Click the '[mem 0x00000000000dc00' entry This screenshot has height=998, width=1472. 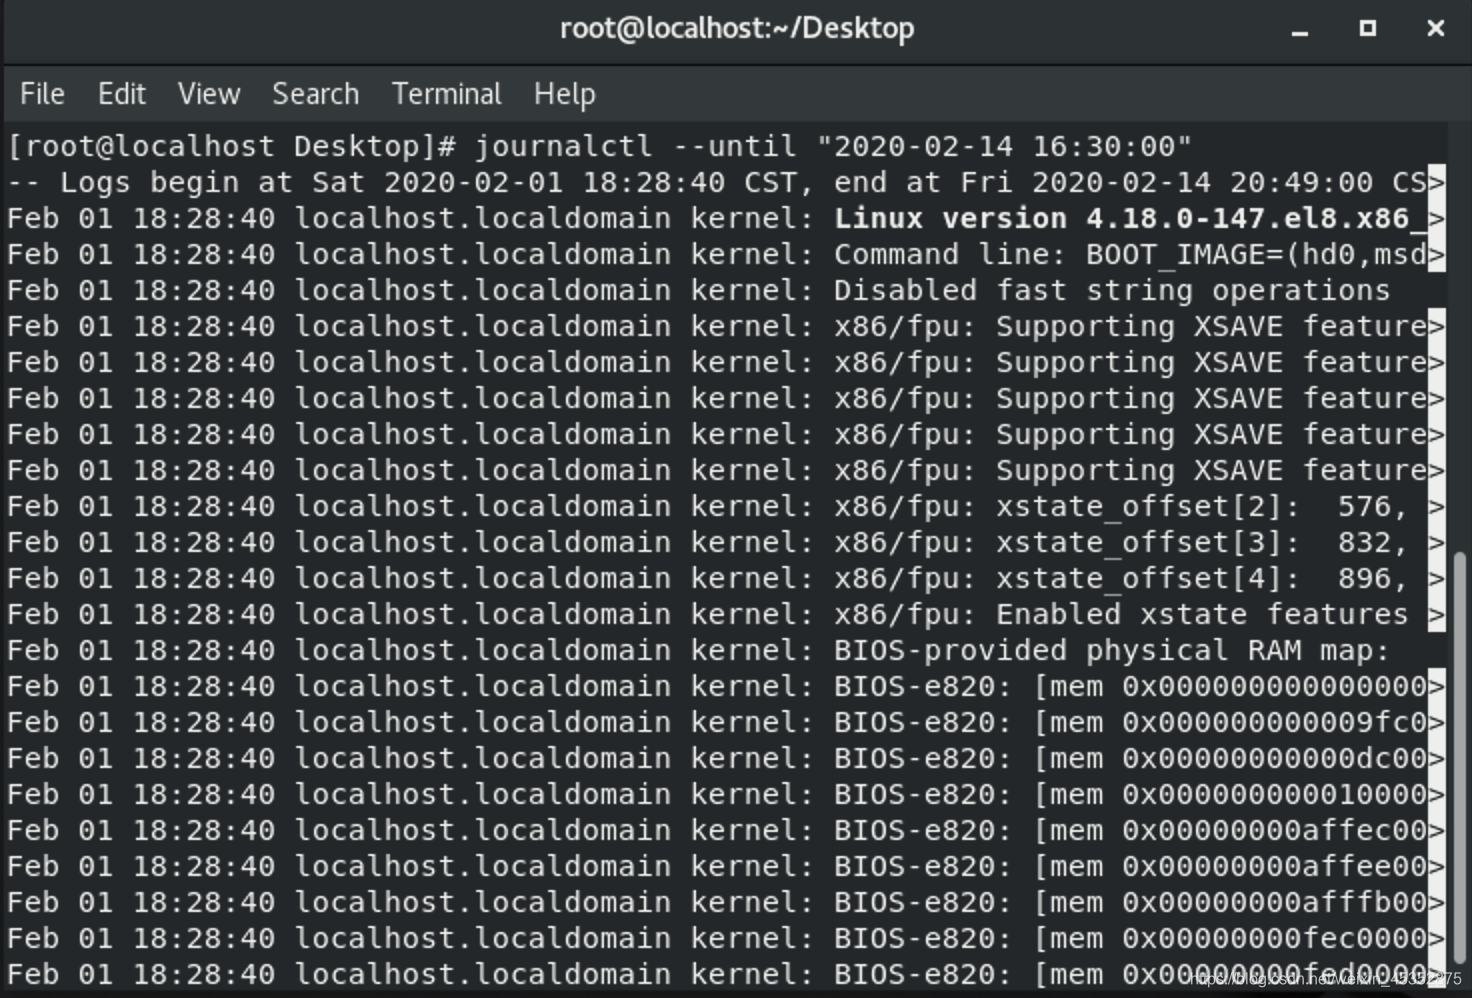1230,758
